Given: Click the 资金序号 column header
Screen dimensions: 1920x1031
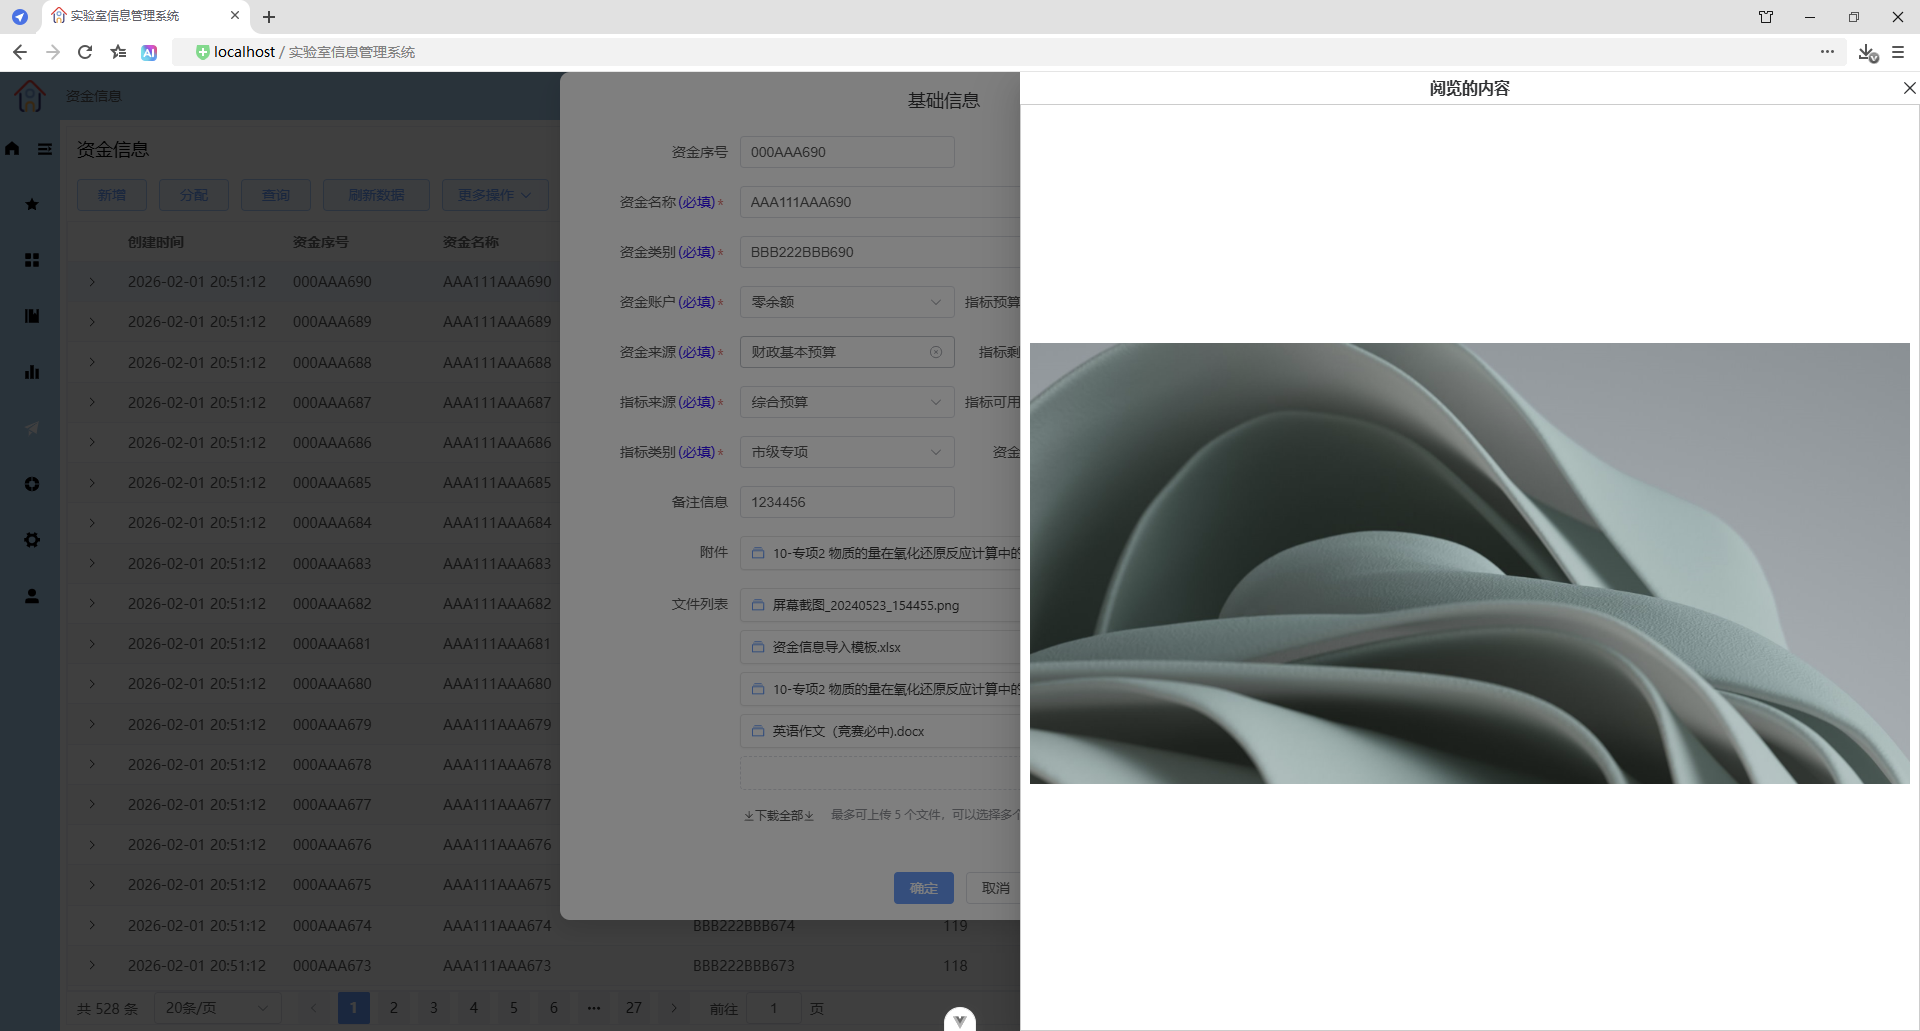Looking at the screenshot, I should coord(320,242).
